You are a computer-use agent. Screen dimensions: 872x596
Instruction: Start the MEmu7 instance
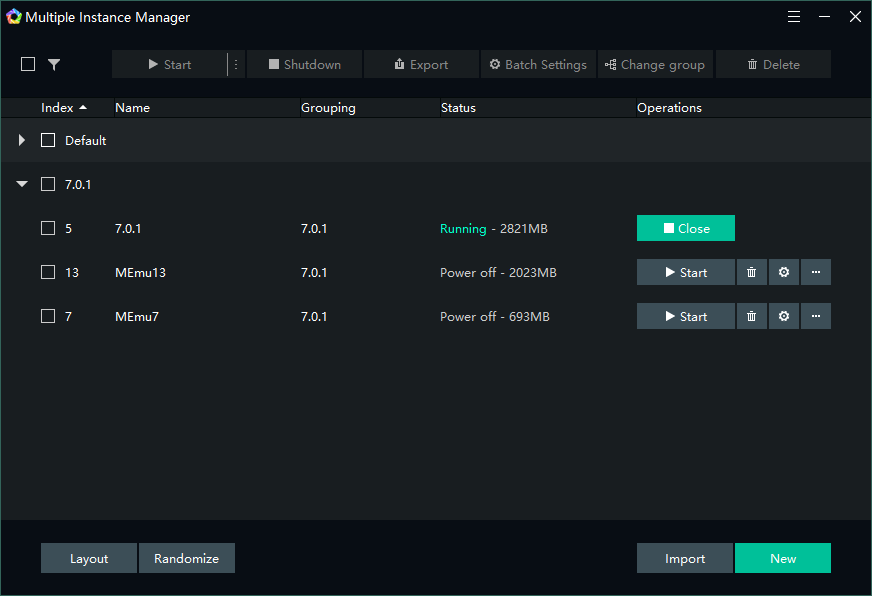tap(685, 316)
